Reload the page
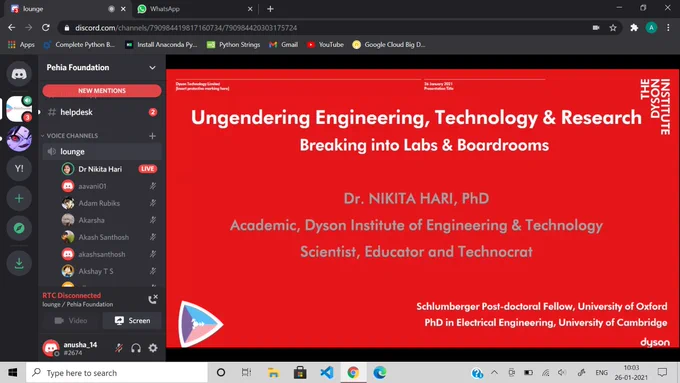 click(46, 28)
